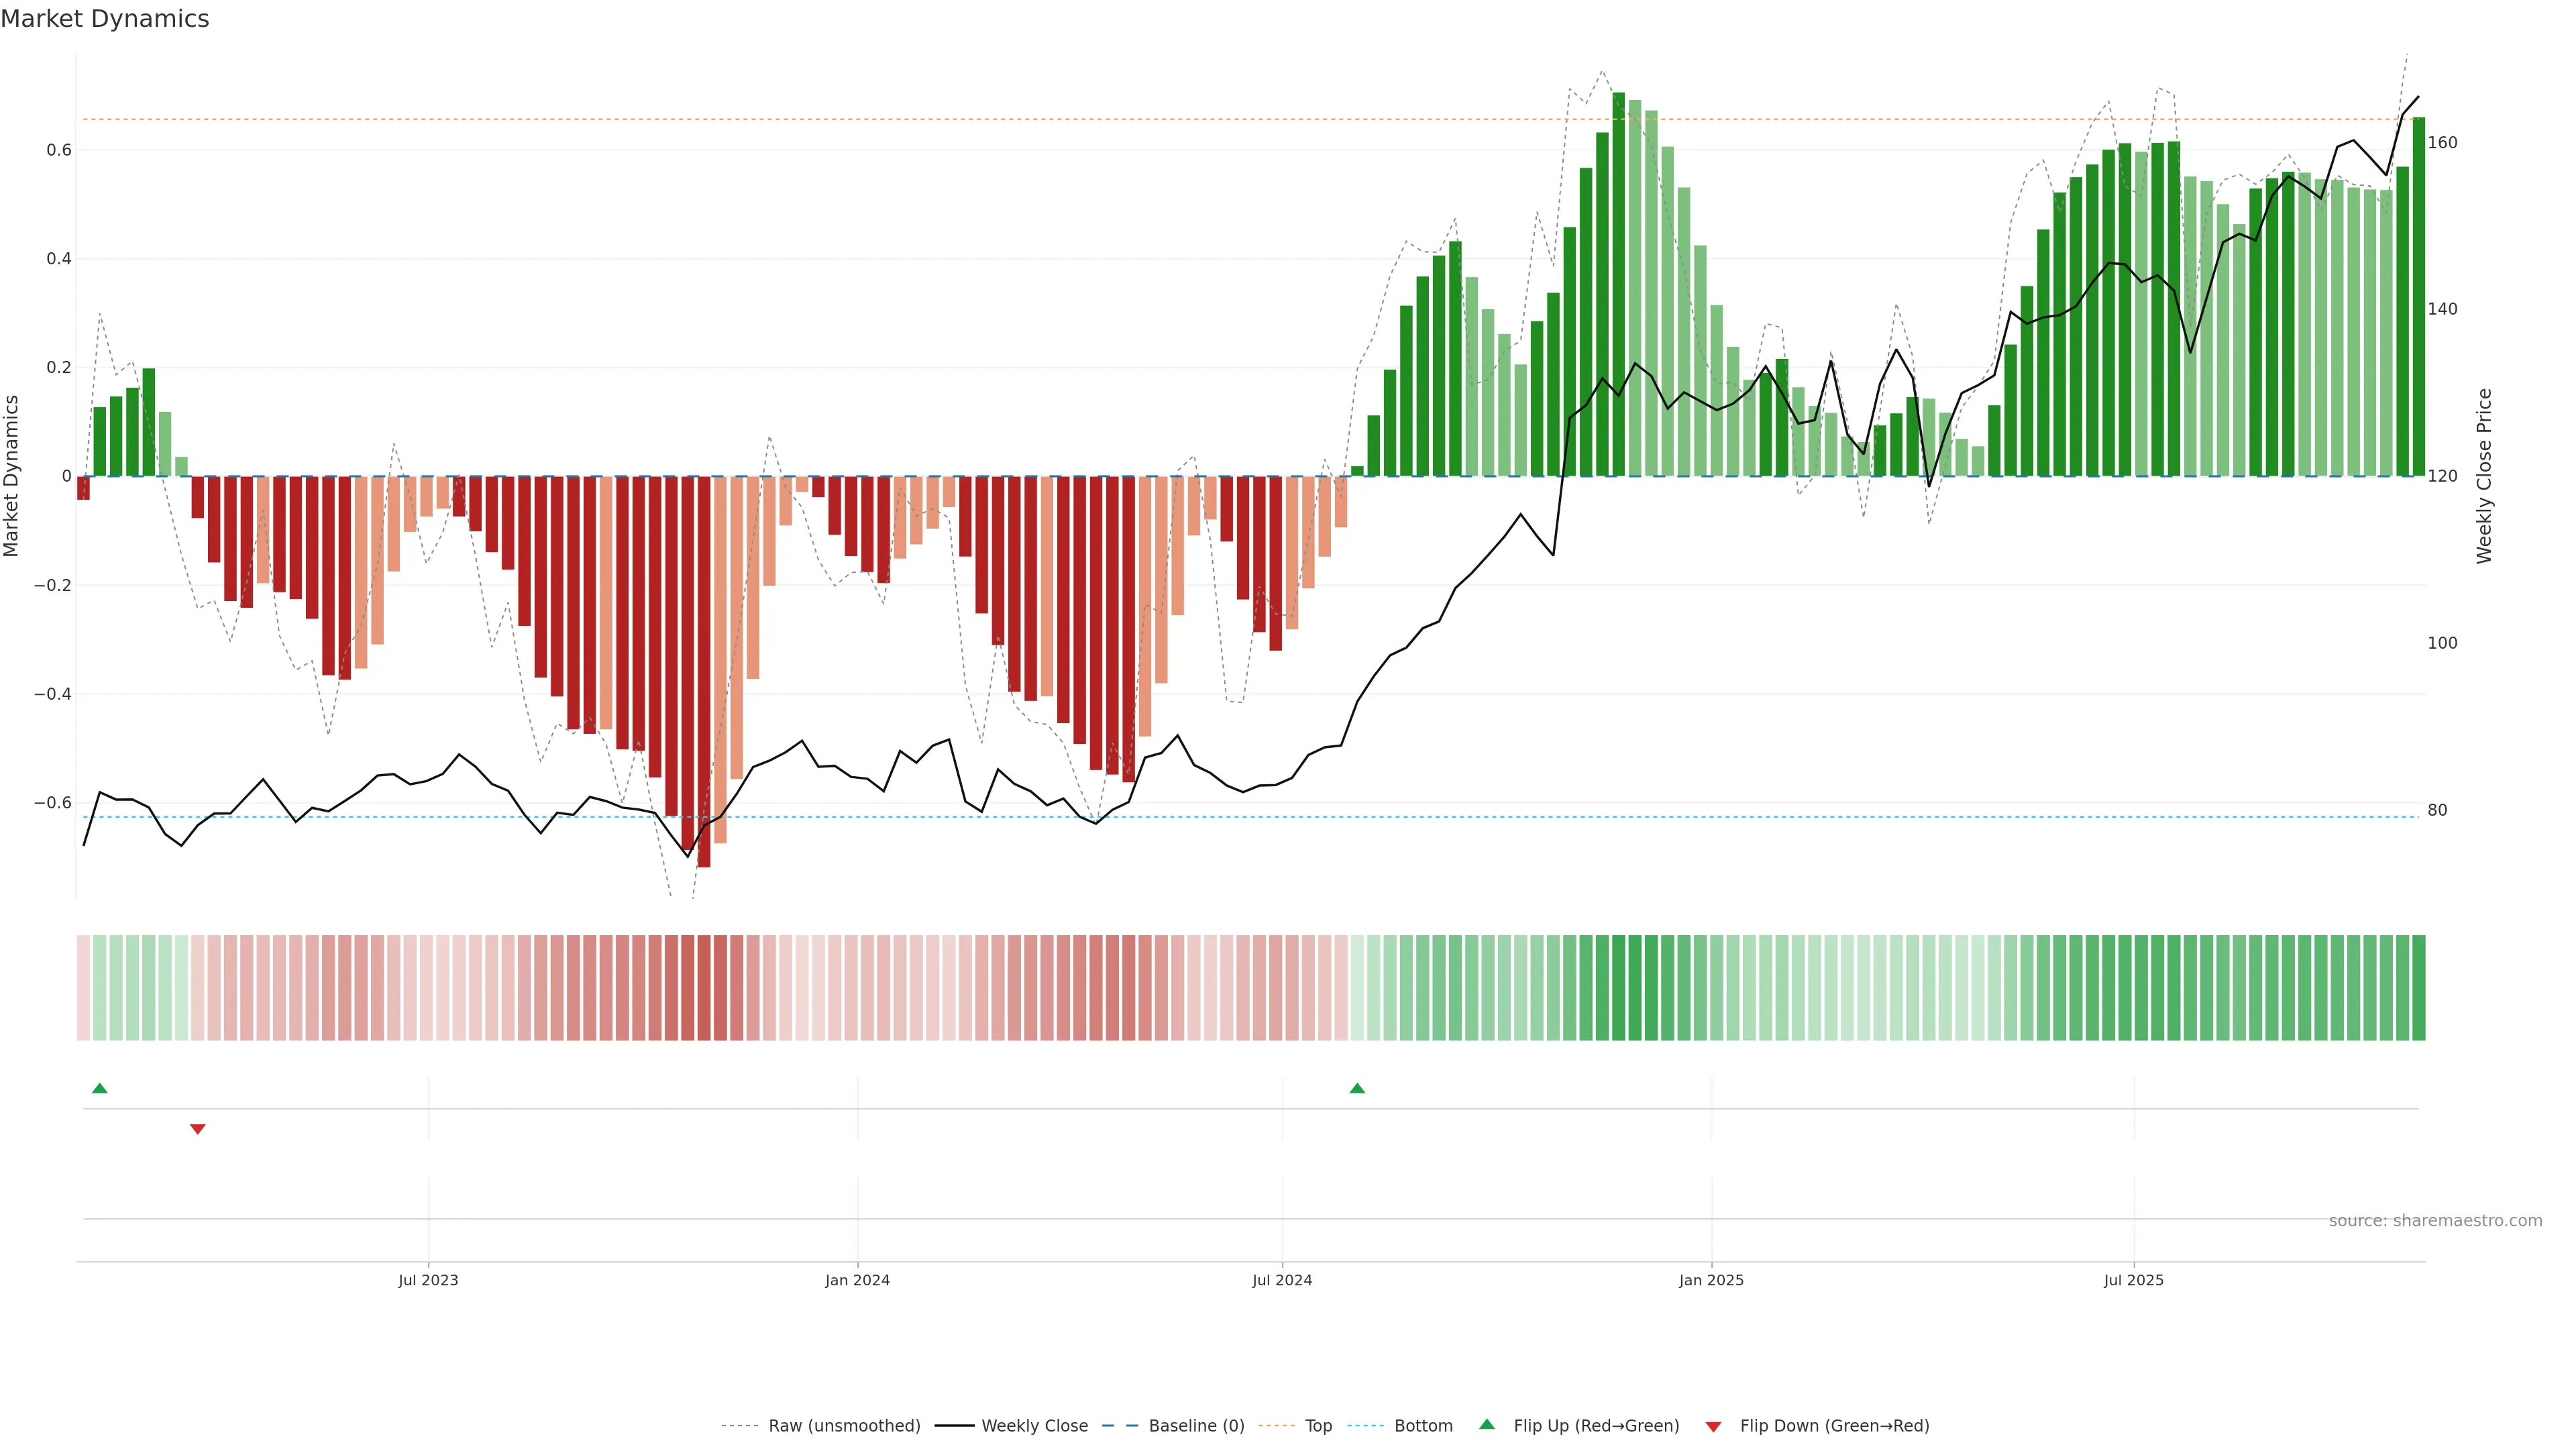Toggle the Baseline (0) legend entry
2576x1449 pixels.
pos(1196,1425)
